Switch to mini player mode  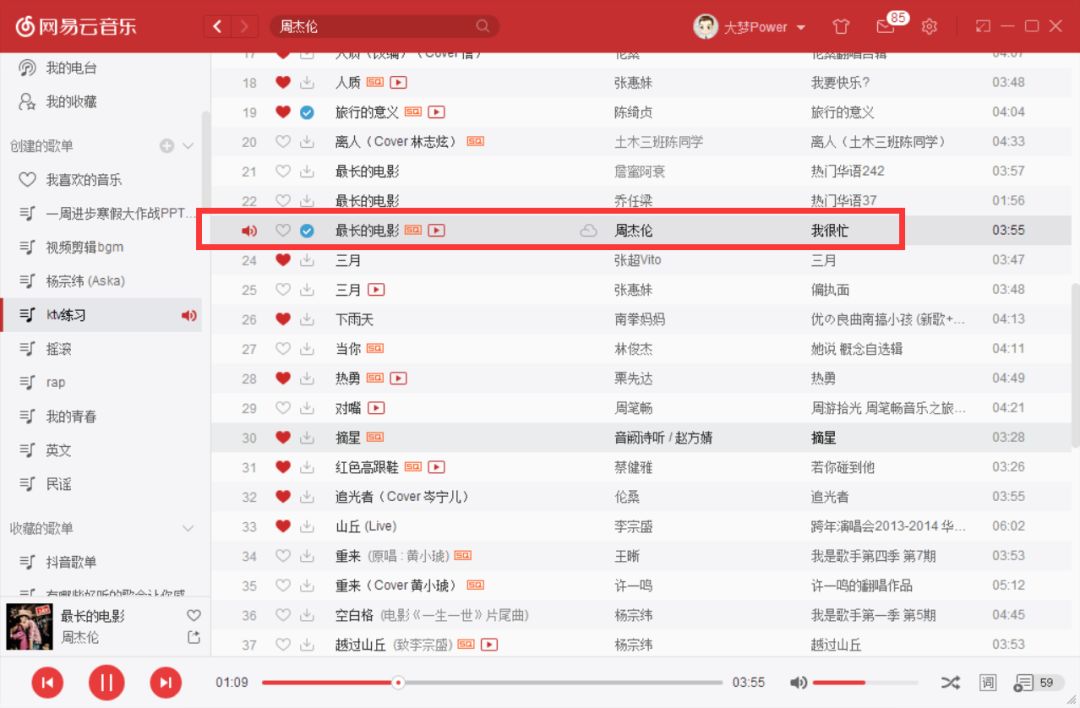(984, 26)
